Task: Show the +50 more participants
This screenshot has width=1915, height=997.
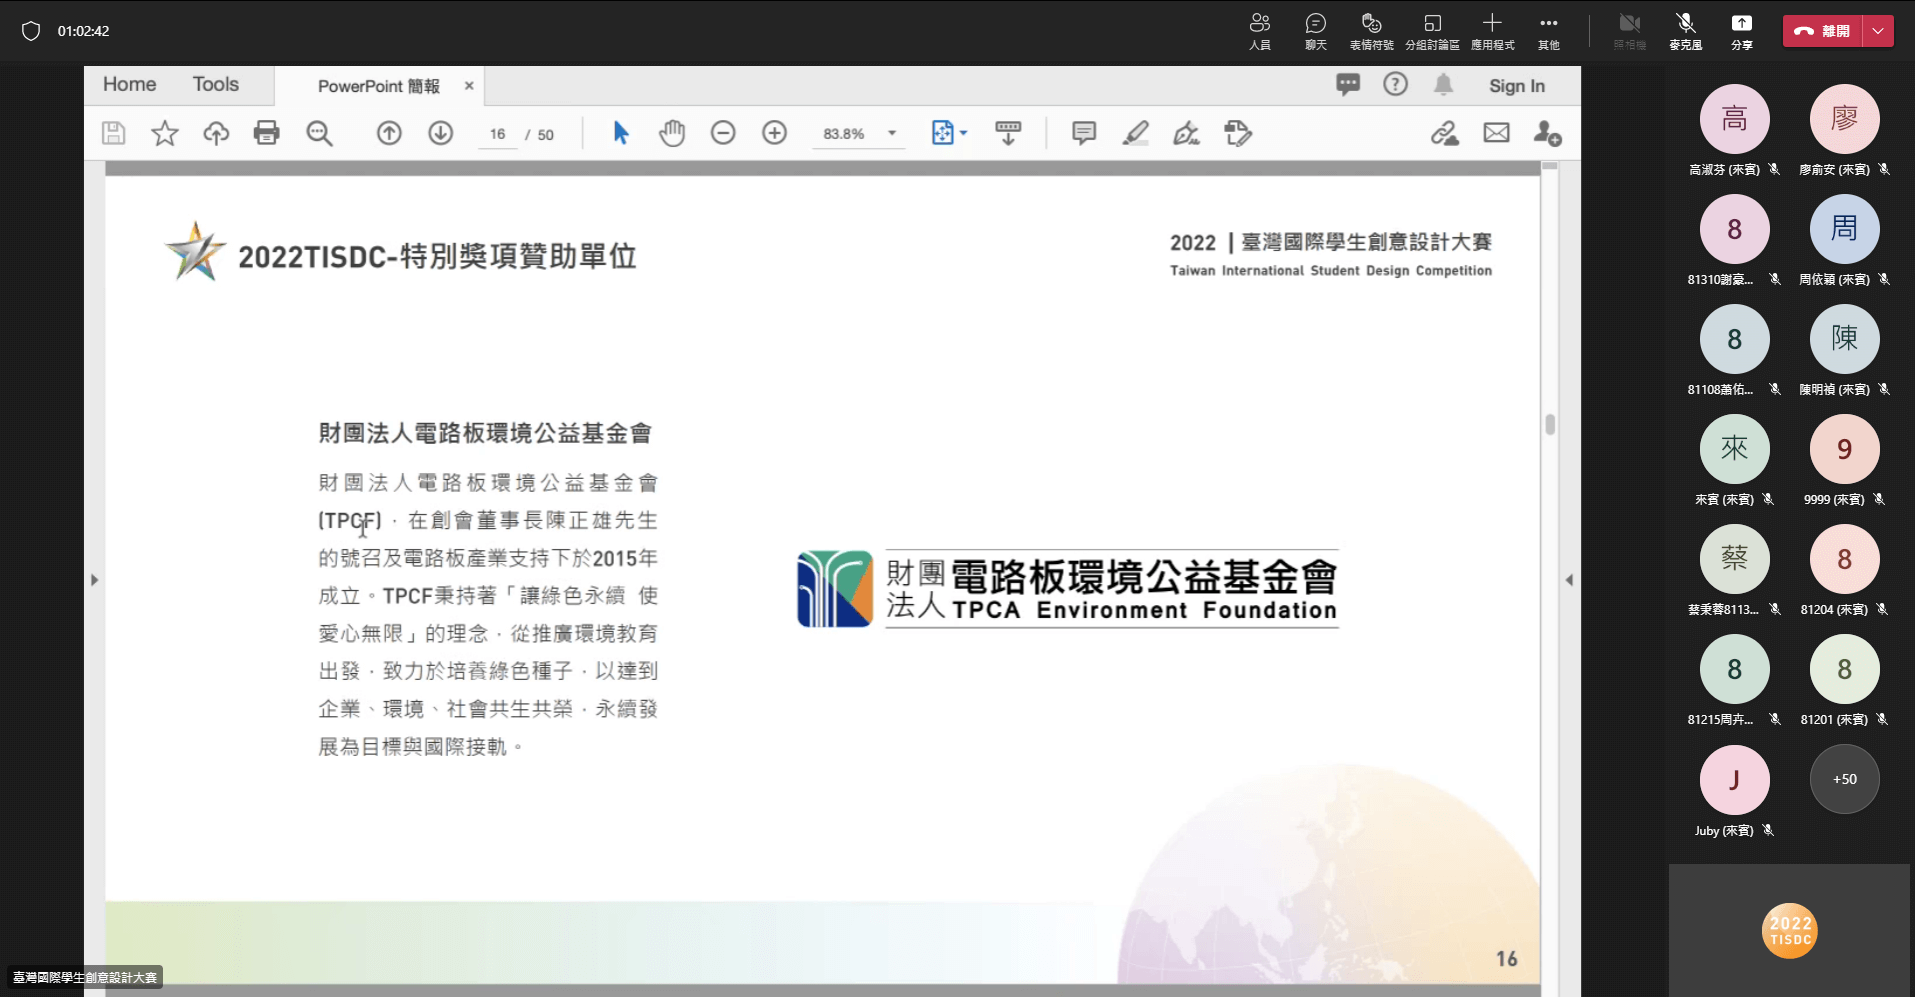Action: [x=1844, y=779]
